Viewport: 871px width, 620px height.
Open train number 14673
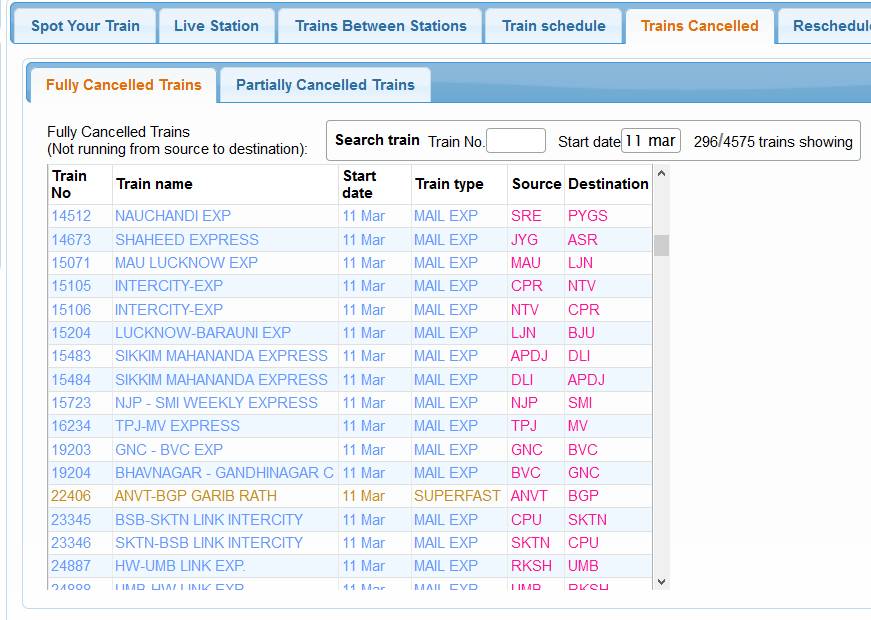tap(71, 240)
